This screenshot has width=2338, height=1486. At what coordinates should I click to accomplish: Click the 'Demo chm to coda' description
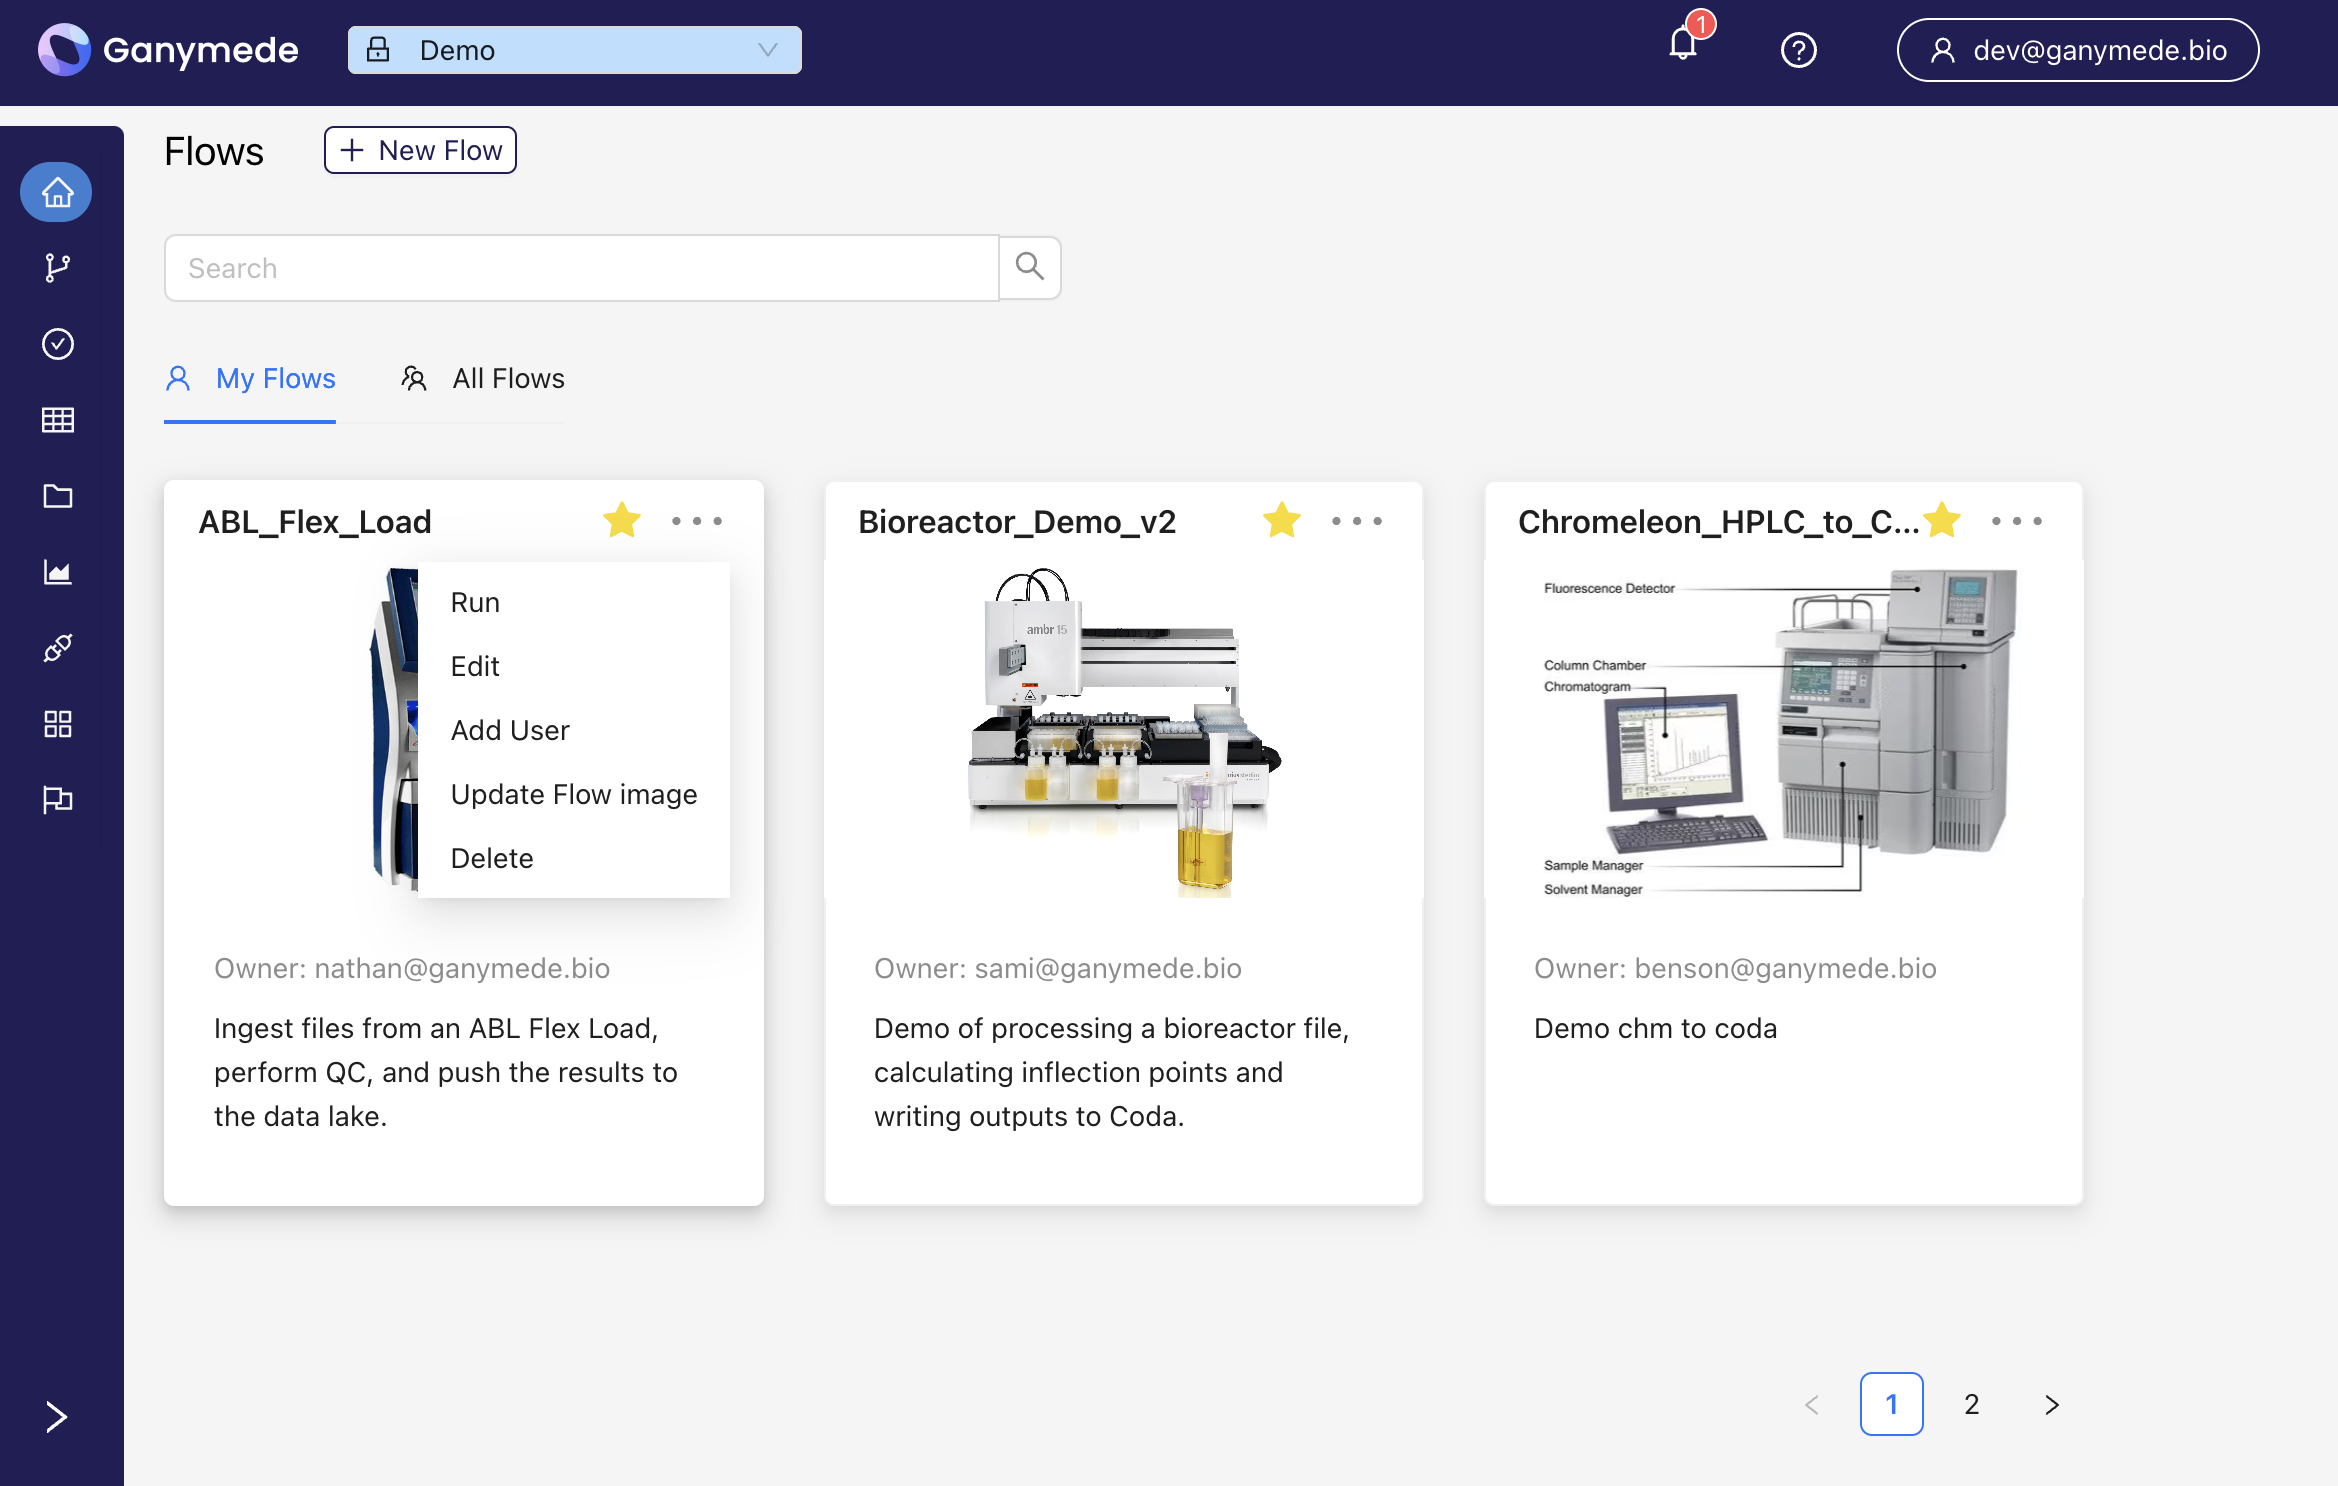(x=1655, y=1028)
